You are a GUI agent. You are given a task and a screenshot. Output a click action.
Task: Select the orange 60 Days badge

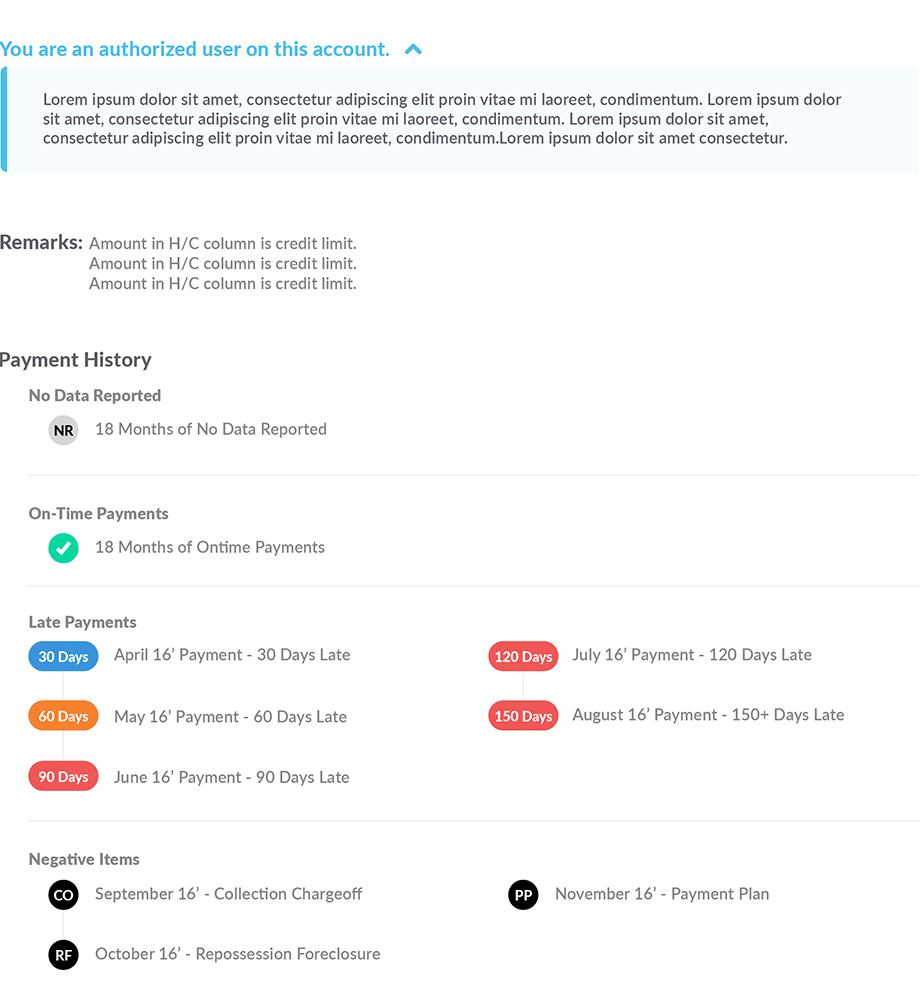click(x=63, y=717)
